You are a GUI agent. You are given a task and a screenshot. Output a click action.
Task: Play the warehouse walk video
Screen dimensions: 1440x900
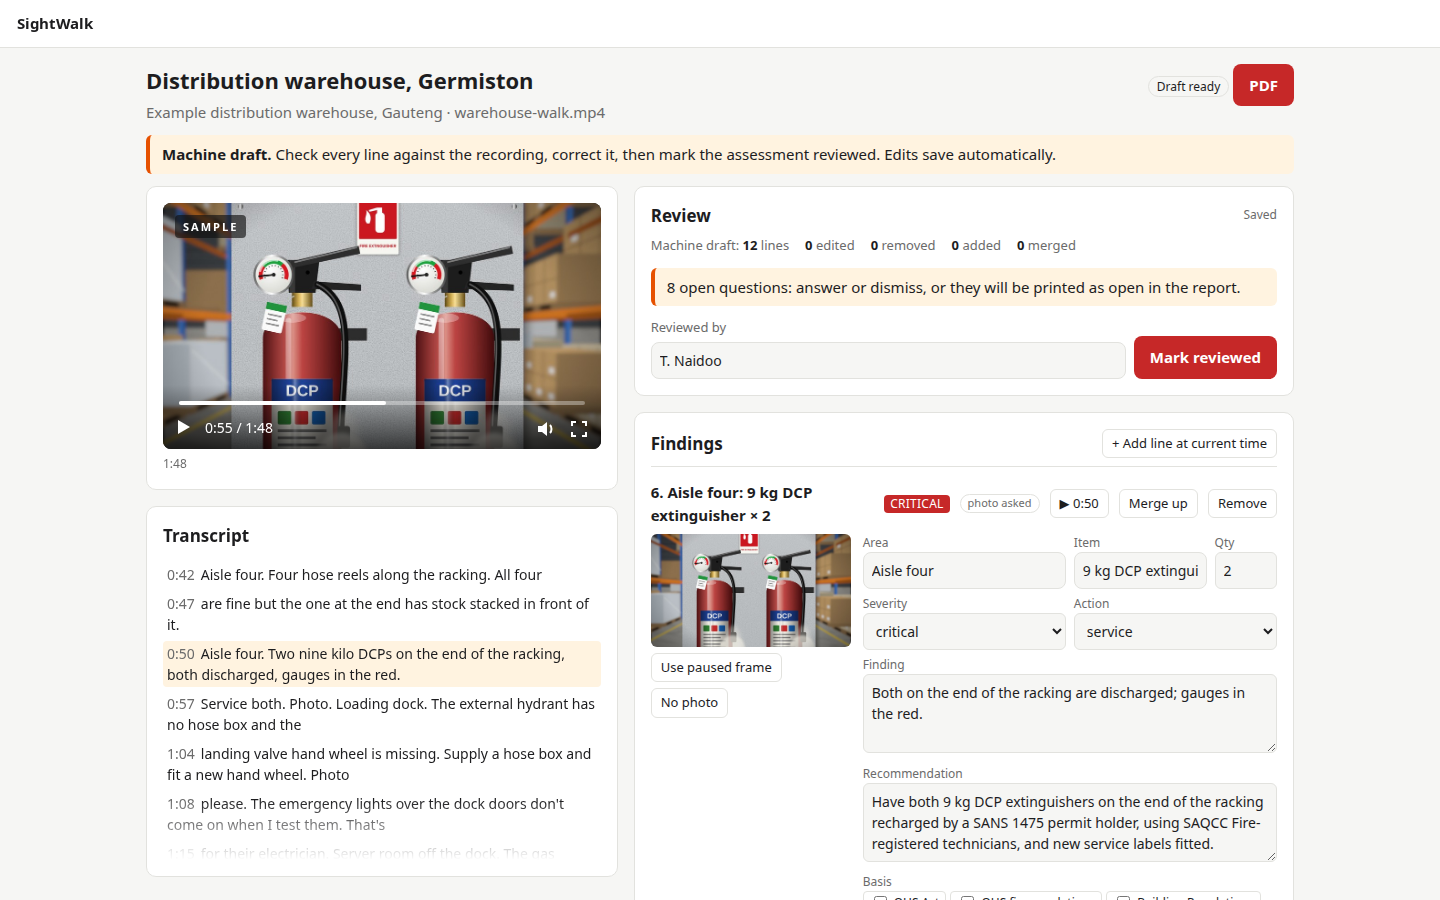(183, 428)
